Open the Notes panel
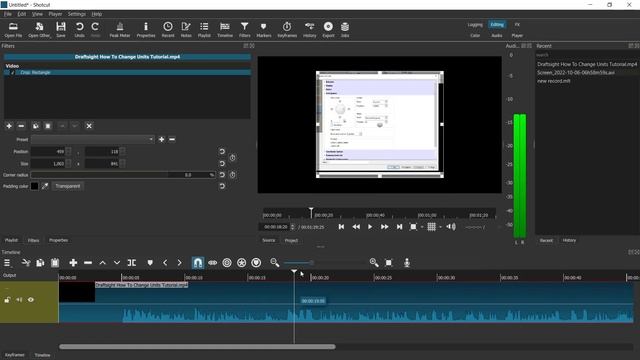Viewport: 640px width, 360px height. pyautogui.click(x=186, y=30)
